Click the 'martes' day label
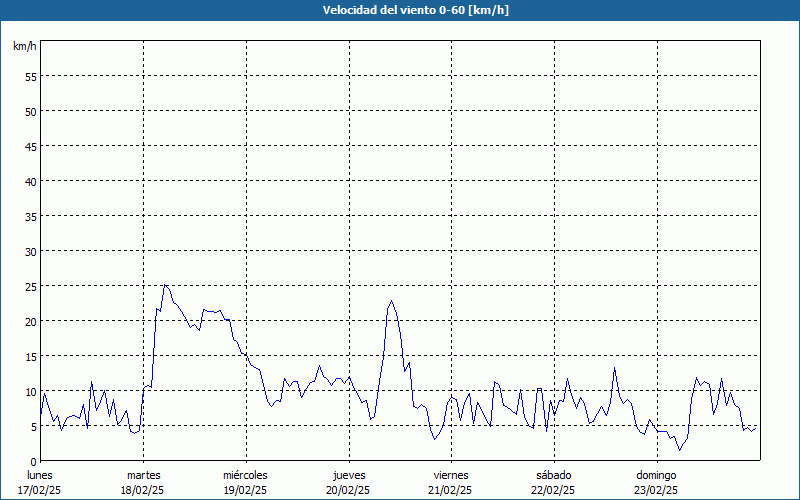This screenshot has height=500, width=800. click(x=144, y=475)
